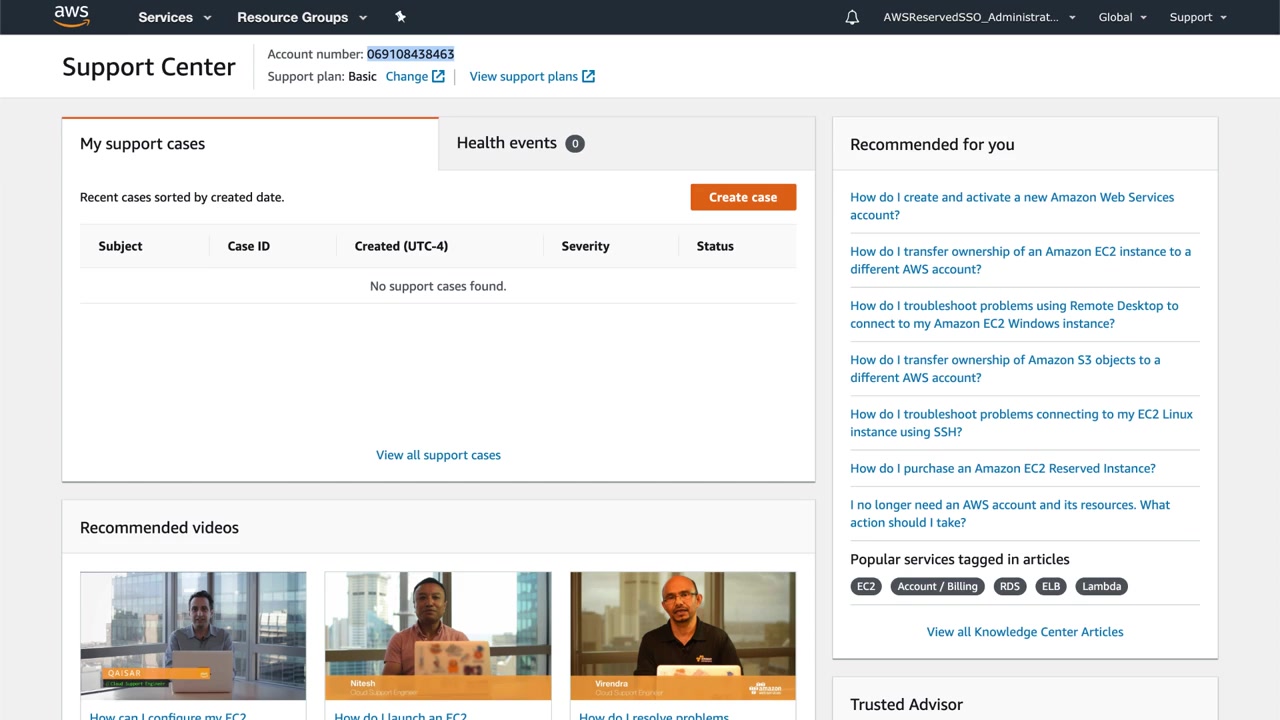Open article on no longer needing AWS account
Viewport: 1280px width, 720px height.
click(x=1010, y=513)
